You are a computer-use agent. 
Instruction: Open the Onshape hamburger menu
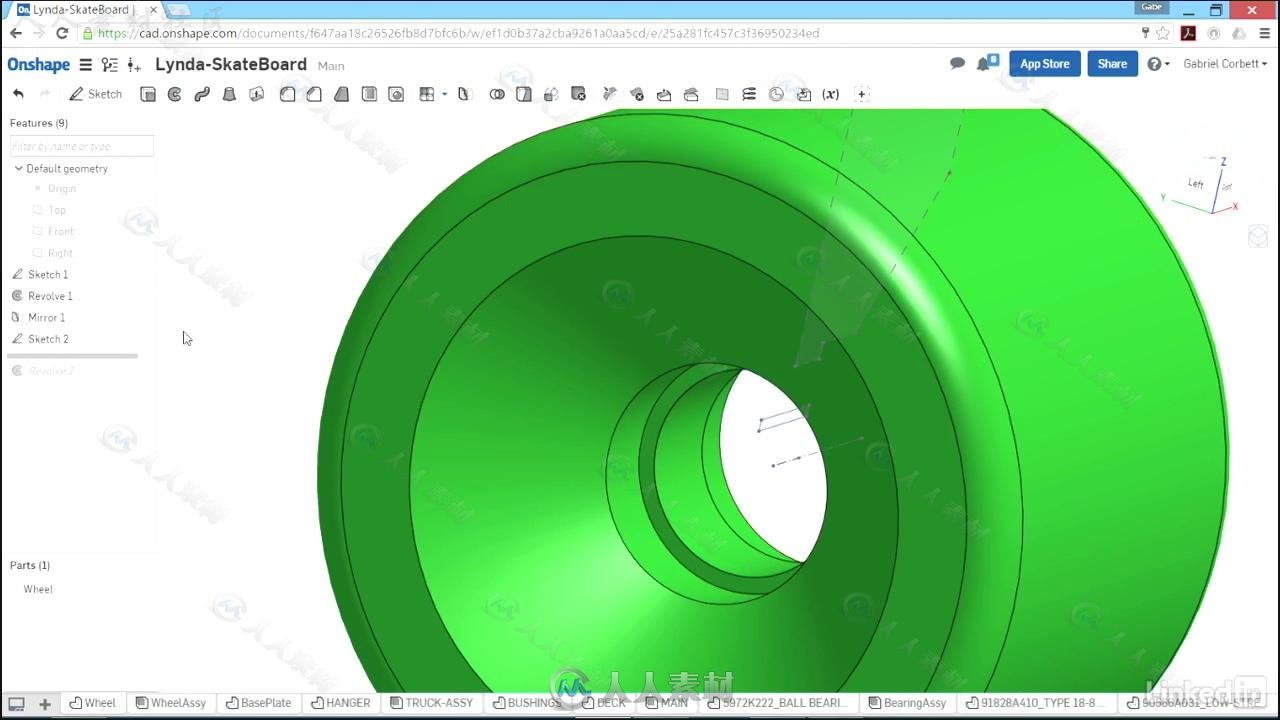(x=86, y=65)
